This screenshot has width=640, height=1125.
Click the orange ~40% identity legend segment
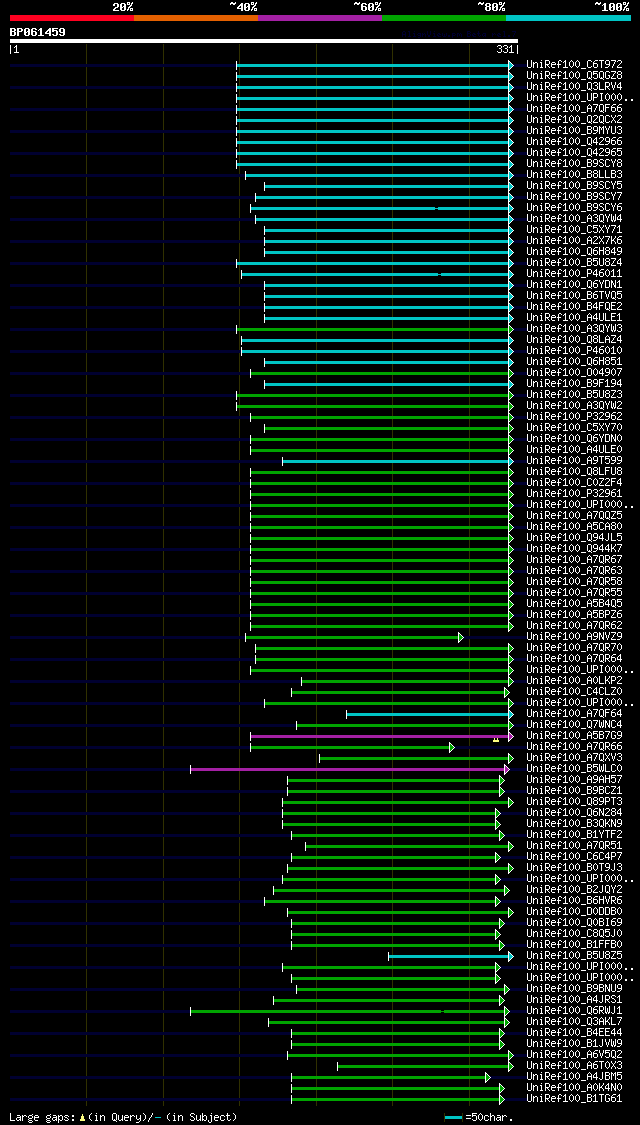tap(196, 17)
